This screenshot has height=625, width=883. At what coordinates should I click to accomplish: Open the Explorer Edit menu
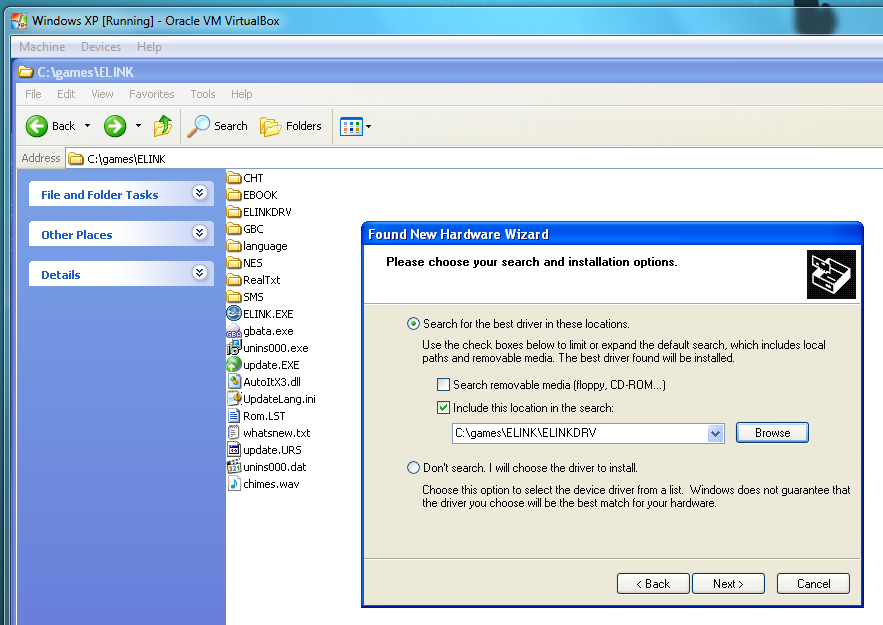pyautogui.click(x=66, y=94)
